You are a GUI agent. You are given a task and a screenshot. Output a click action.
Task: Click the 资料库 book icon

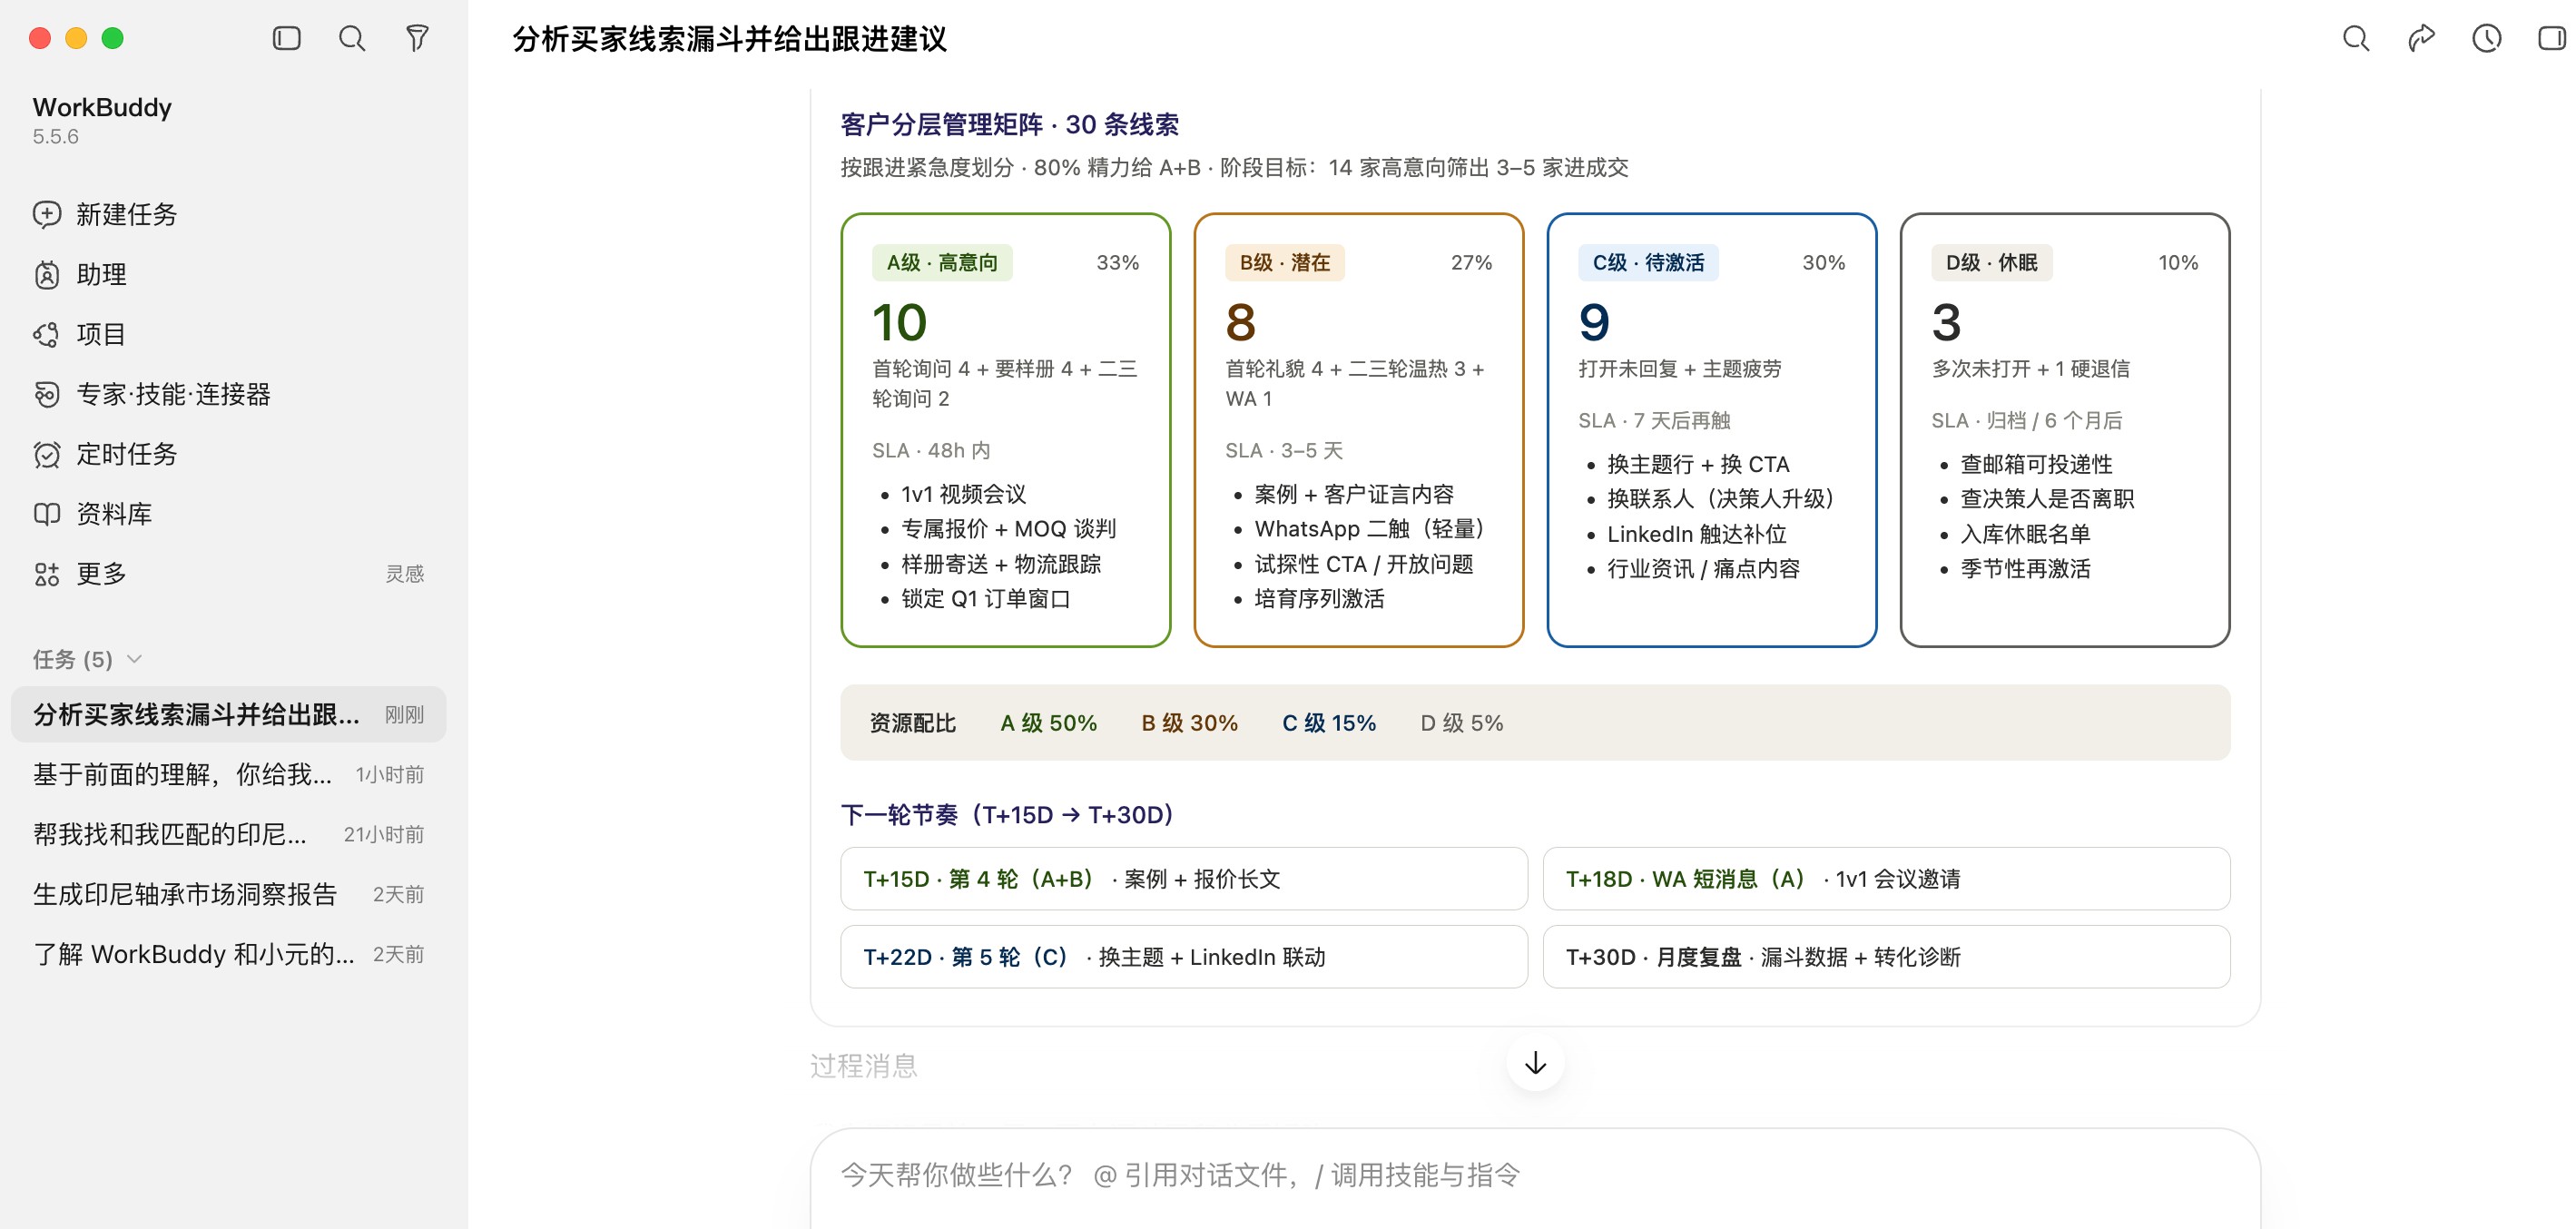coord(47,514)
